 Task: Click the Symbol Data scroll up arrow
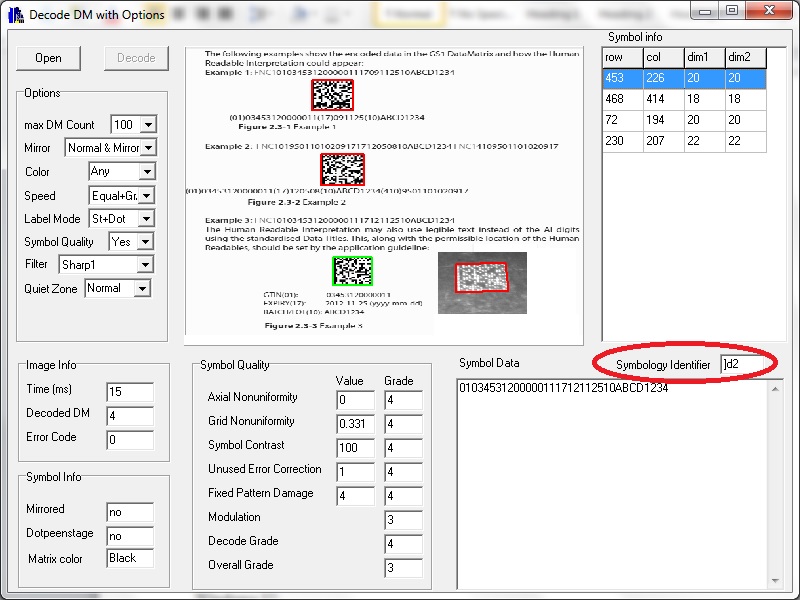tap(775, 389)
